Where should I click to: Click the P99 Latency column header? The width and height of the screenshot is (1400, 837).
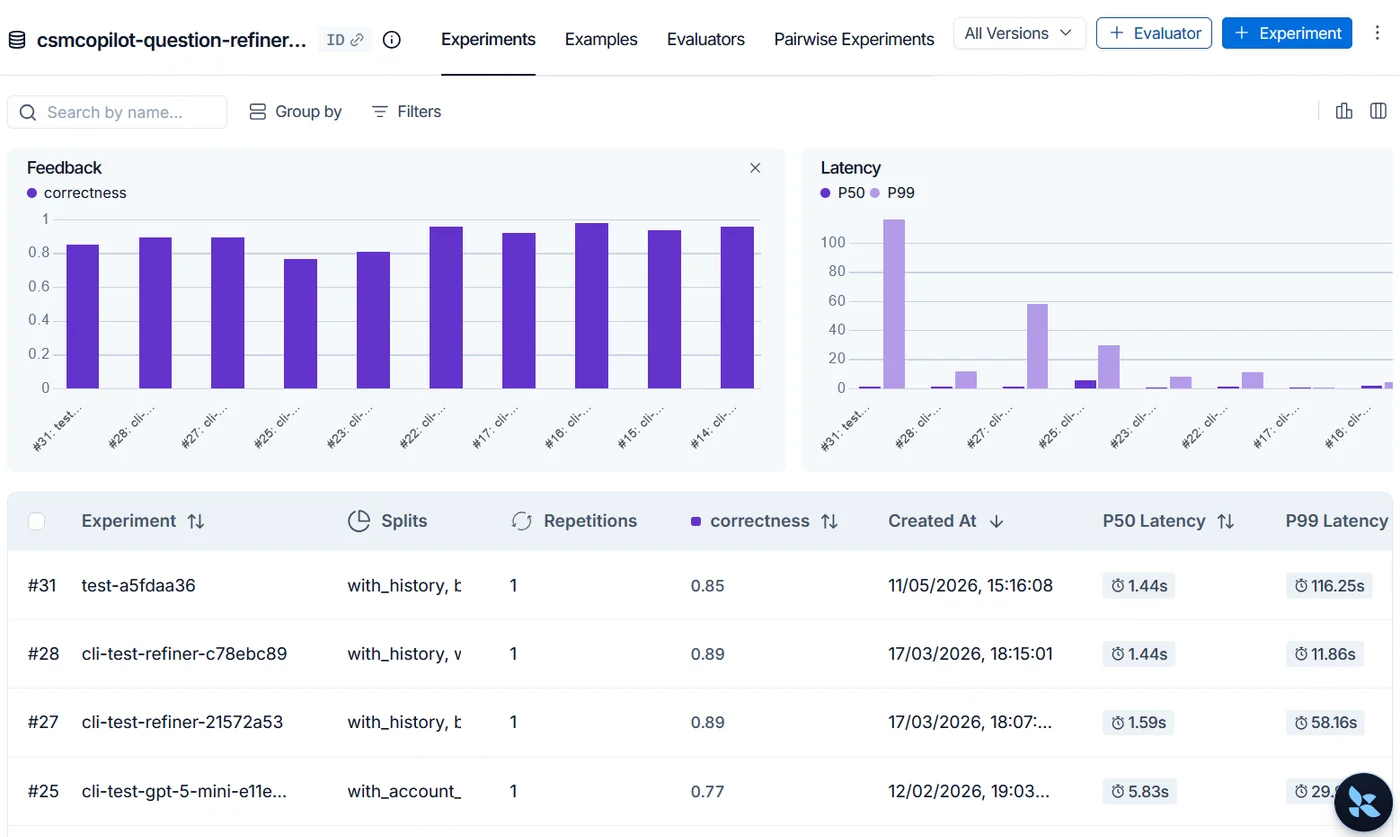(x=1337, y=521)
